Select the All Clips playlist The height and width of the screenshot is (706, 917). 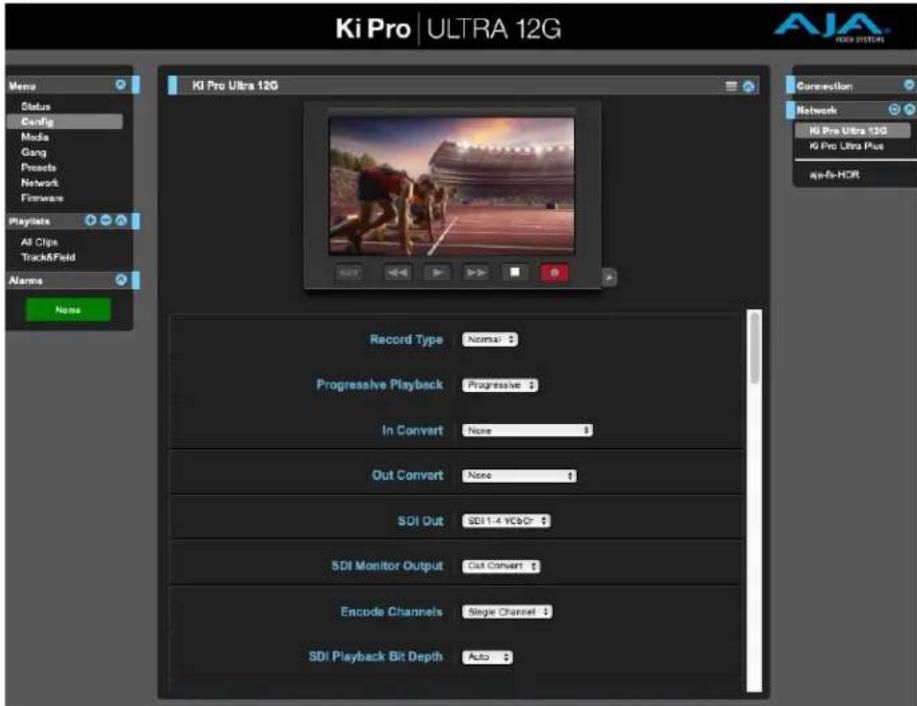click(x=39, y=242)
